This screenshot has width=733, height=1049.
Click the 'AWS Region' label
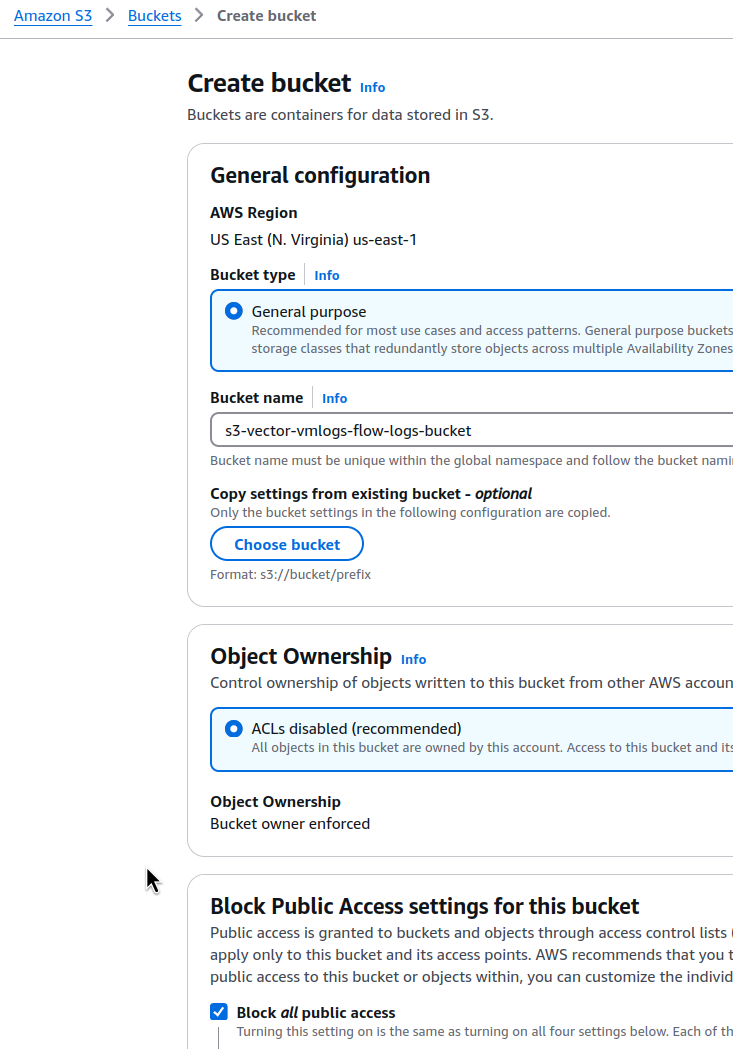[x=253, y=213]
